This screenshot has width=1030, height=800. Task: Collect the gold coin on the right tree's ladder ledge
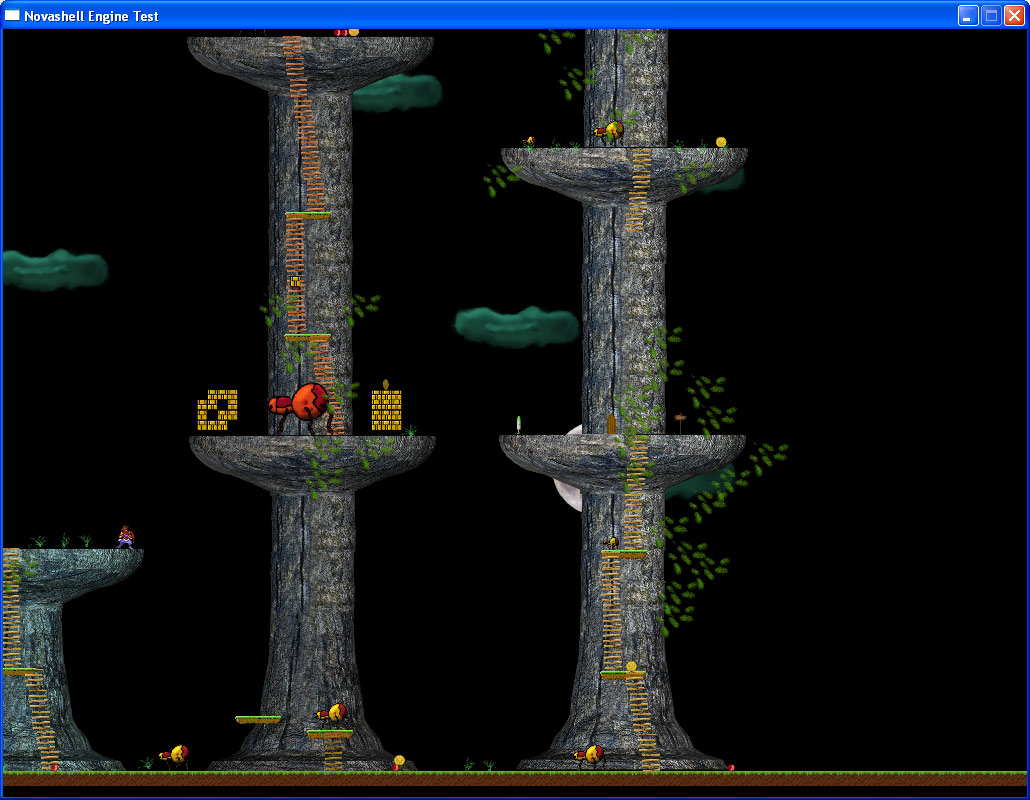pos(631,666)
